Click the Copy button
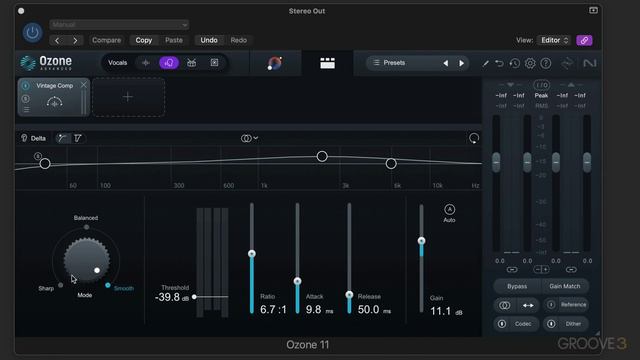The height and width of the screenshot is (360, 640). [x=144, y=40]
